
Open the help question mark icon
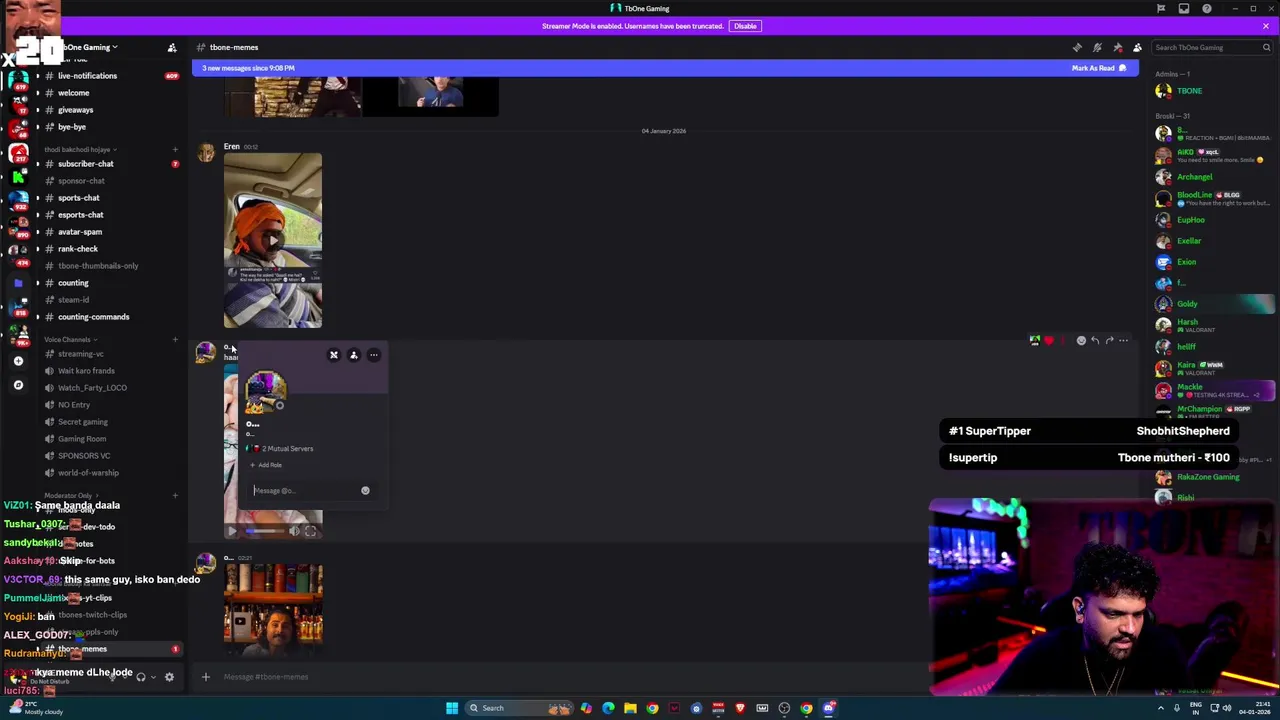click(x=1207, y=8)
